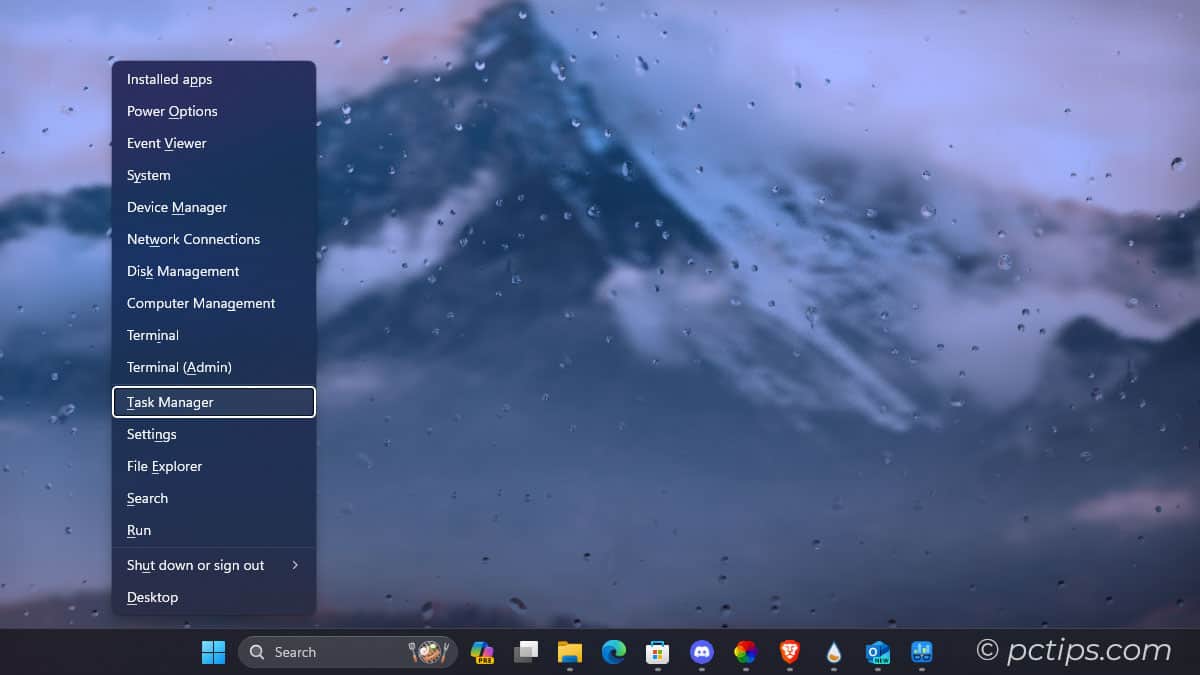The width and height of the screenshot is (1200, 675).
Task: Open the Brave browser
Action: tap(789, 652)
